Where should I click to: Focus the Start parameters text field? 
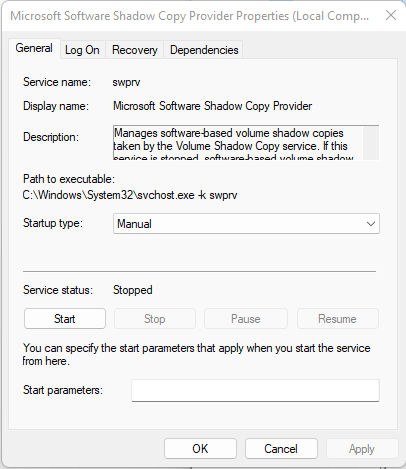point(255,390)
